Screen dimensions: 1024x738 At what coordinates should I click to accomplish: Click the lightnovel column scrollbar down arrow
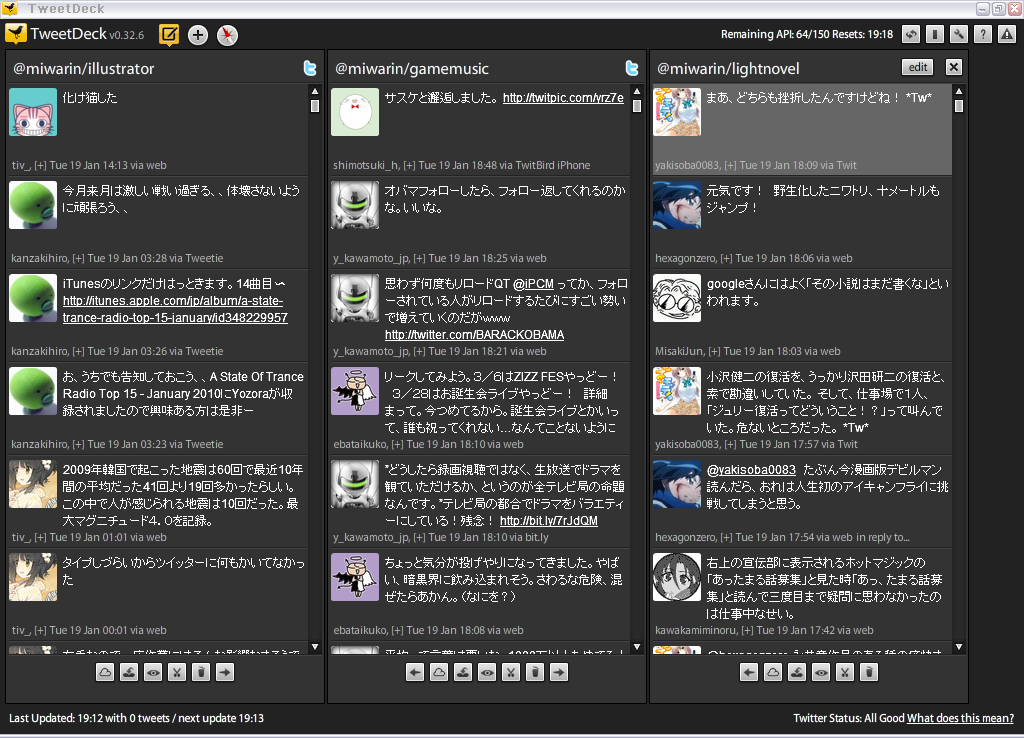coord(959,647)
